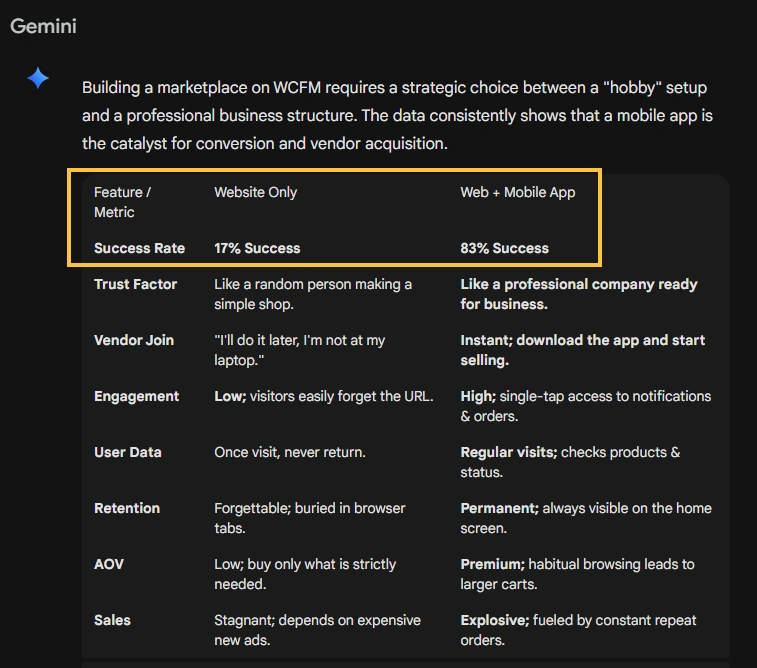Image resolution: width=757 pixels, height=668 pixels.
Task: Select the 'Engagement' row label
Action: point(136,396)
